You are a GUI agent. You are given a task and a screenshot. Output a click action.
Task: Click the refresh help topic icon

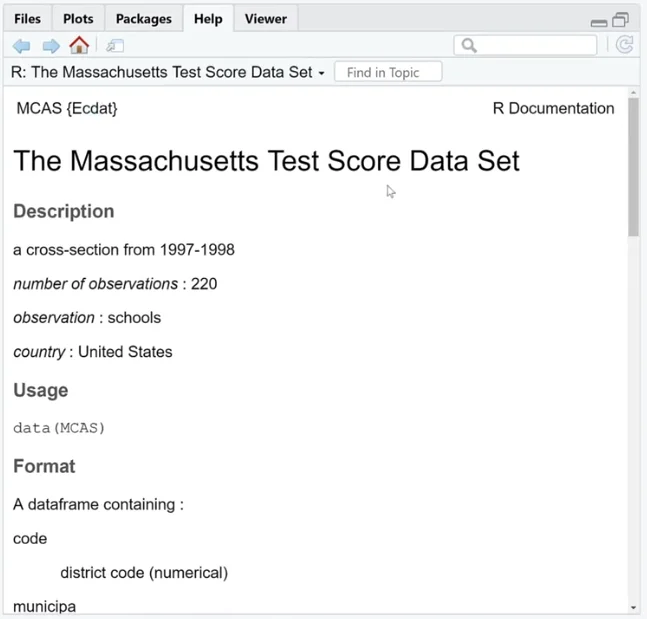click(625, 45)
